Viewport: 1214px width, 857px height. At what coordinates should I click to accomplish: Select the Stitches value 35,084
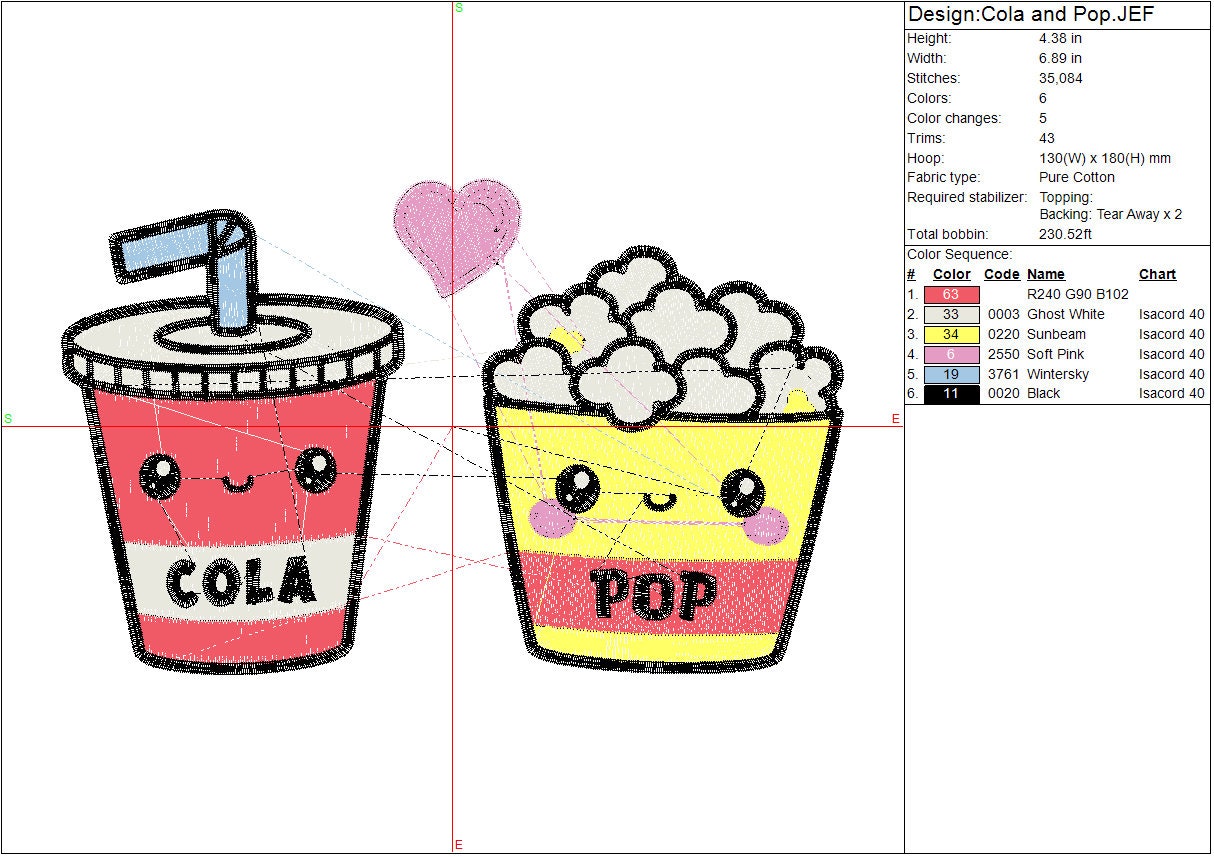click(1060, 78)
